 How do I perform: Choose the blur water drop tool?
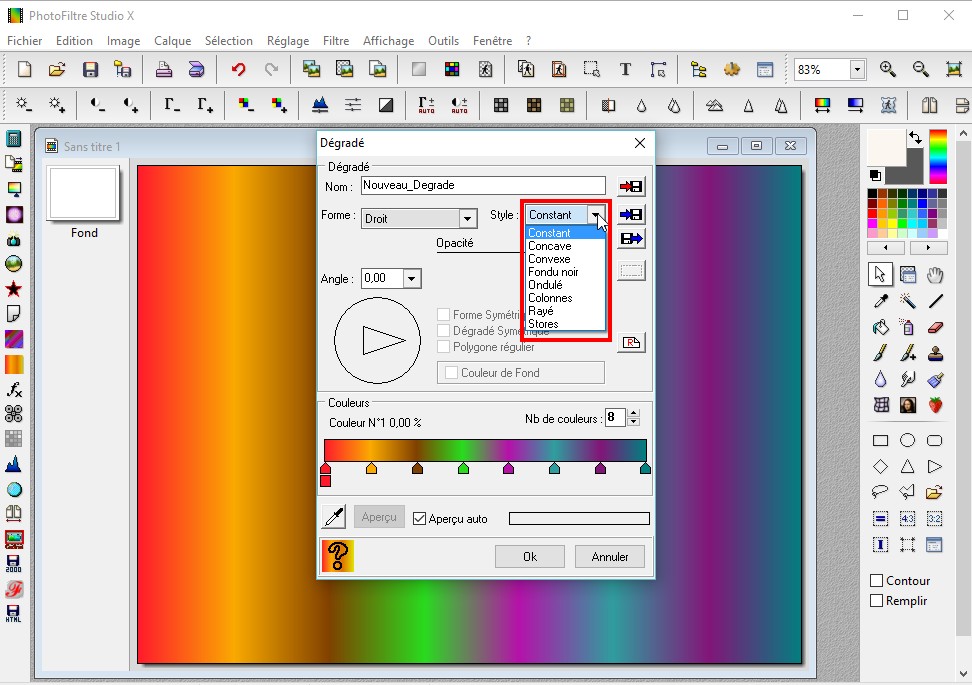click(x=880, y=379)
